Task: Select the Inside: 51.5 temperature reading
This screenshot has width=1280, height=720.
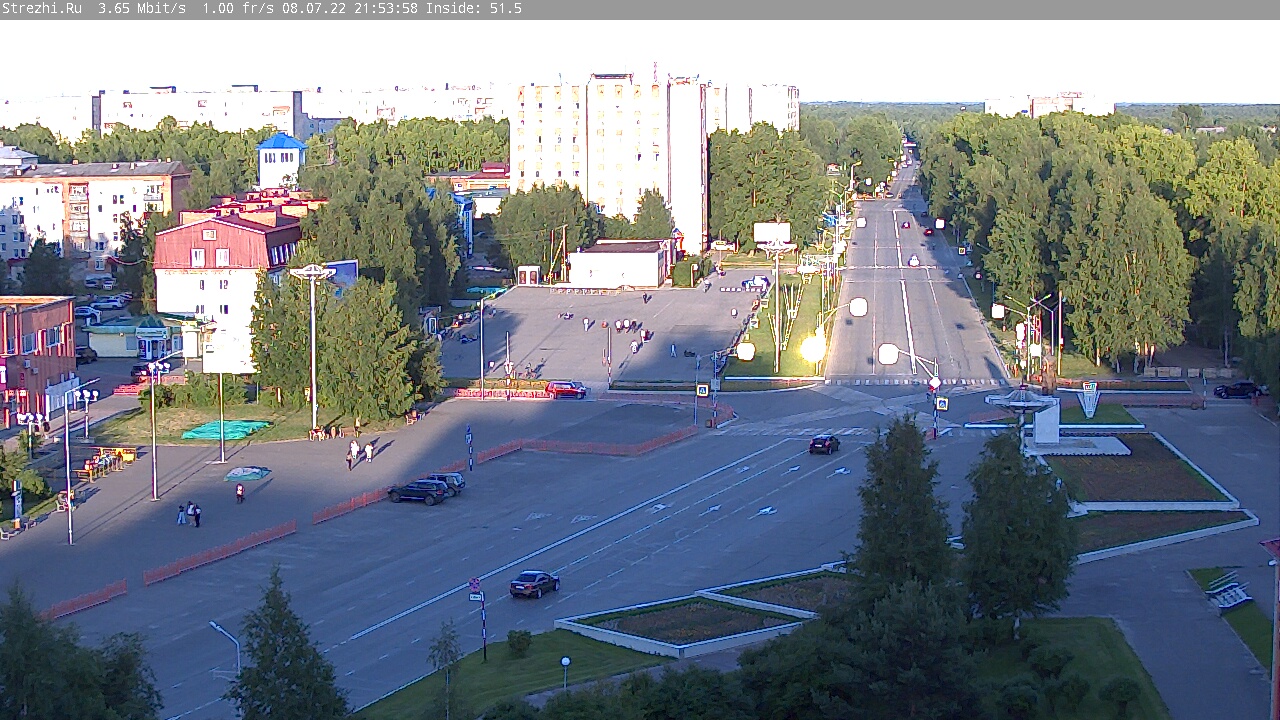Action: point(474,8)
